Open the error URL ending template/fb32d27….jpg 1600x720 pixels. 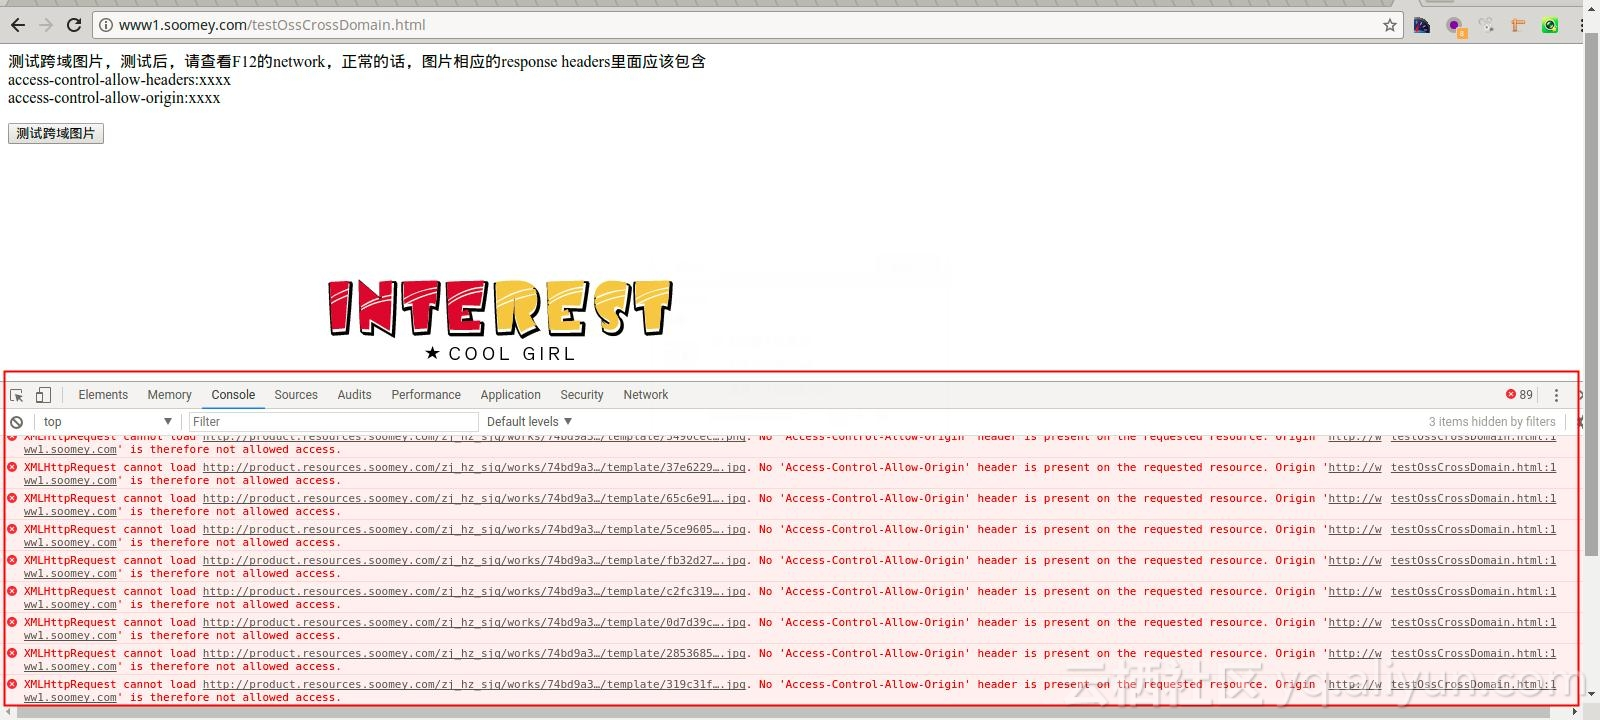[475, 561]
